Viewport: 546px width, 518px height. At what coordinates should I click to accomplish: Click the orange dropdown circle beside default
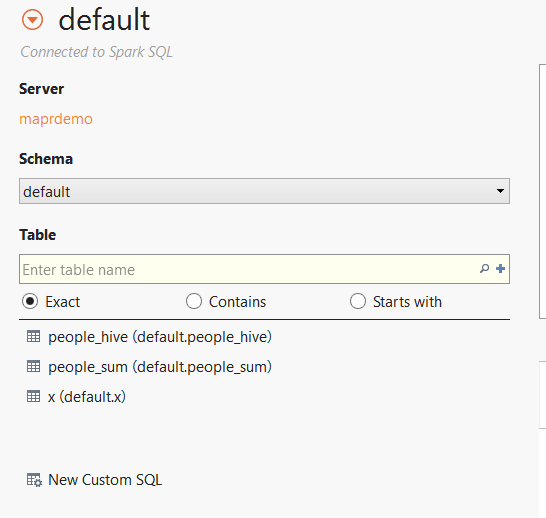pos(32,20)
